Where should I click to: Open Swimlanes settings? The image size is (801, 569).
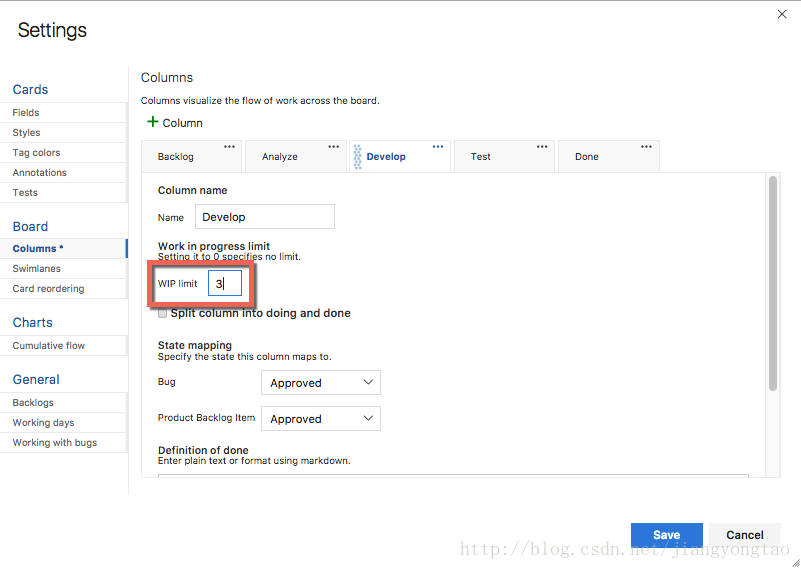(63, 269)
